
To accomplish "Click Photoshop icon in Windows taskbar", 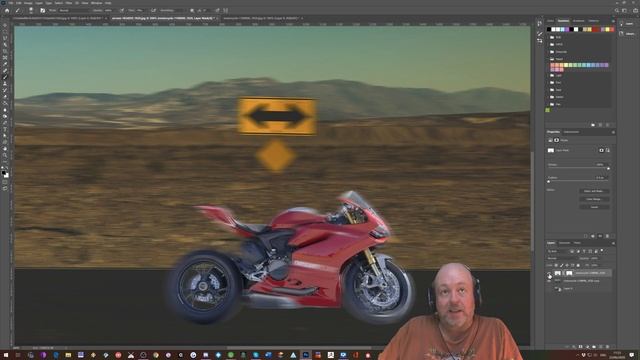I will (x=306, y=355).
